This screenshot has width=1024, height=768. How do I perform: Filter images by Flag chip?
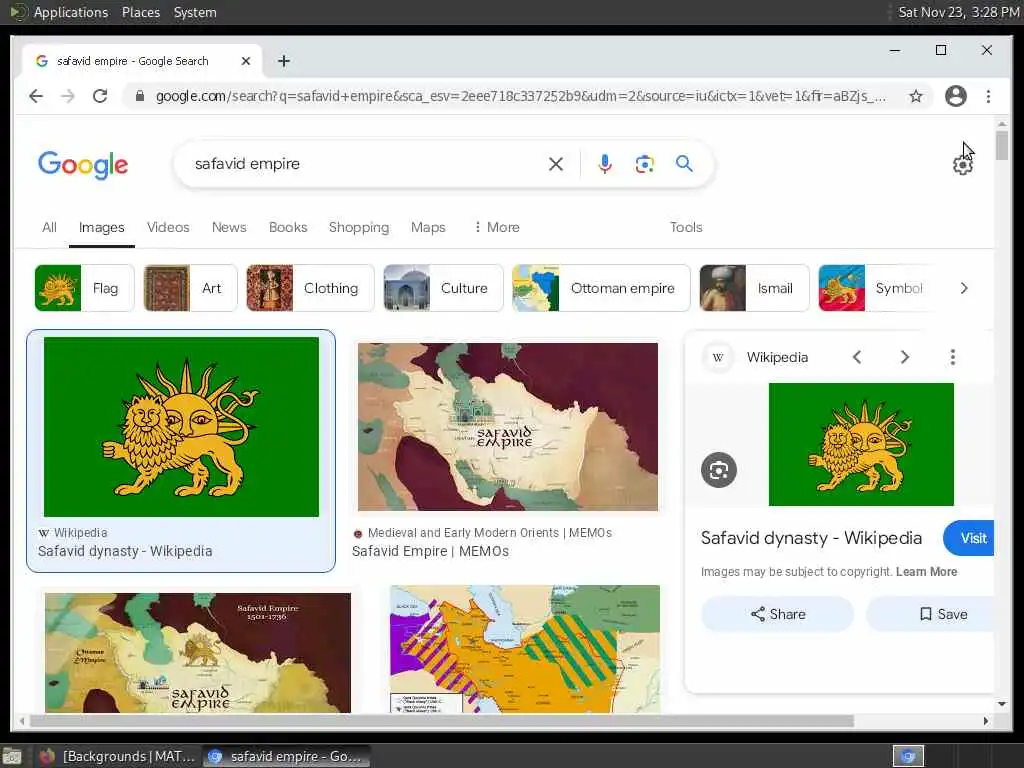click(84, 288)
